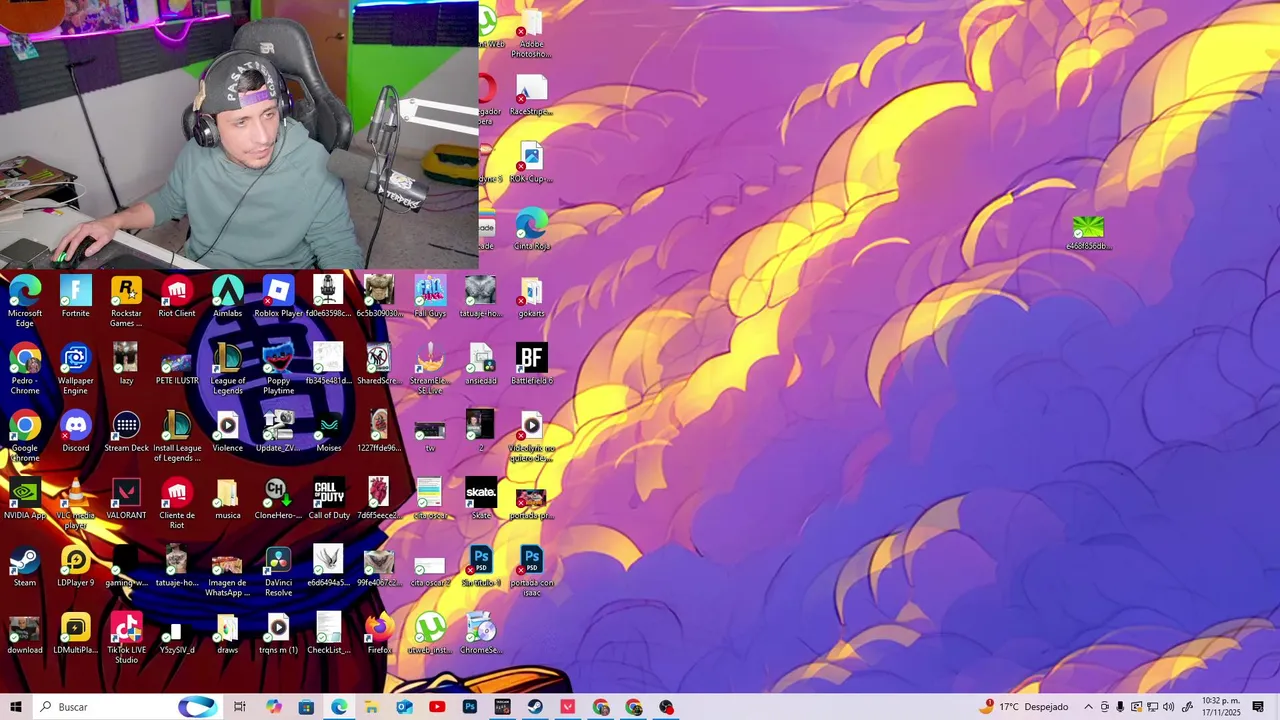Click the microphone tray icon

click(x=1120, y=707)
